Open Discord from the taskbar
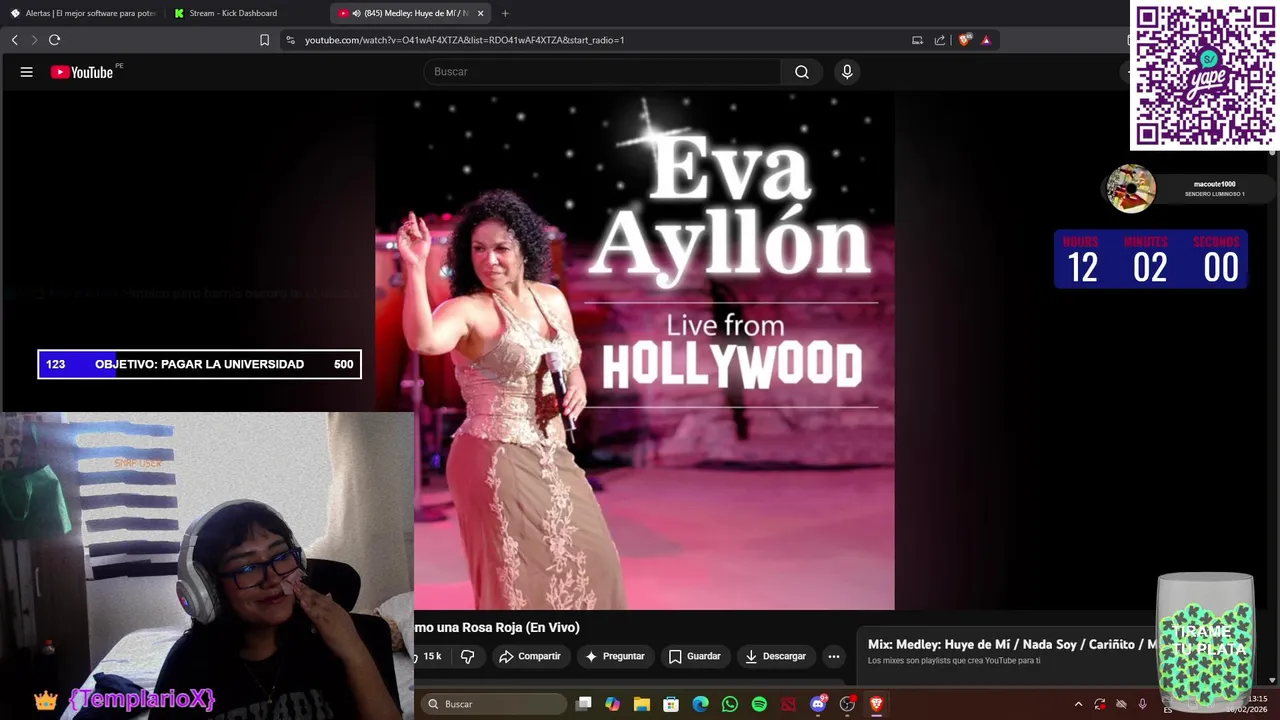This screenshot has width=1280, height=720. [x=818, y=704]
